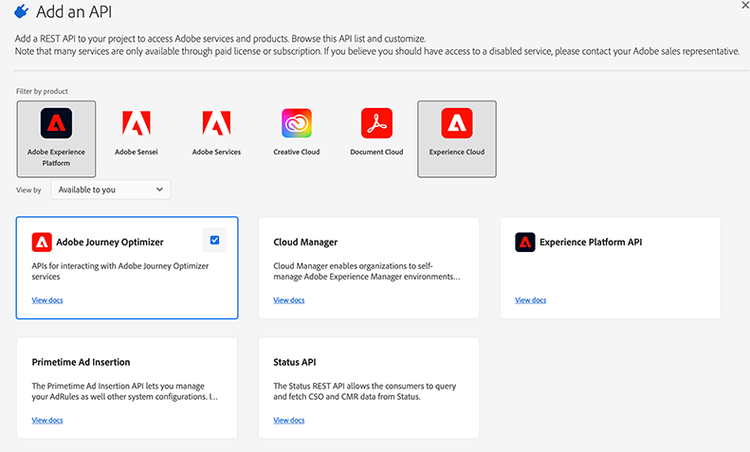Open View docs link for Adobe Journey Optimizer
Image resolution: width=750 pixels, height=452 pixels.
click(x=47, y=299)
